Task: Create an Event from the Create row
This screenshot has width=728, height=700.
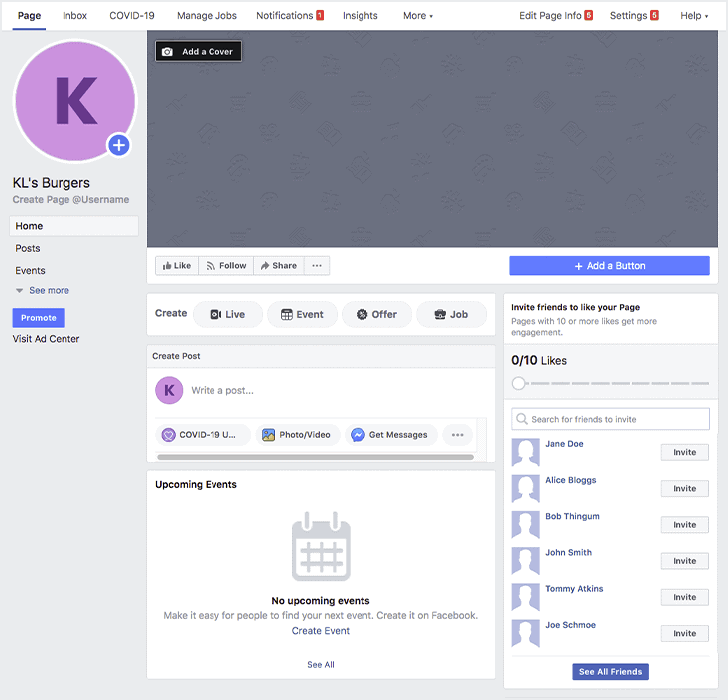Action: (302, 314)
